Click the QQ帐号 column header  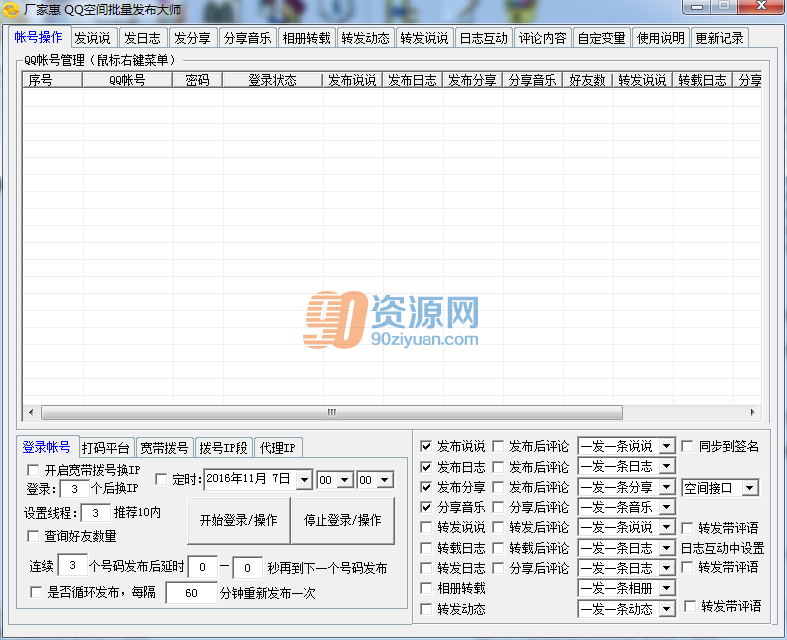[x=127, y=80]
